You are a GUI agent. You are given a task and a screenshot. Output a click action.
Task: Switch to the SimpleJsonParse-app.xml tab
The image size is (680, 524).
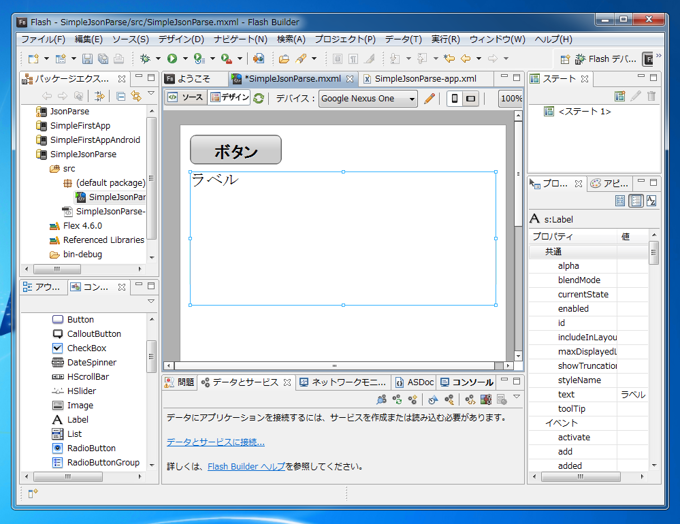[x=425, y=79]
